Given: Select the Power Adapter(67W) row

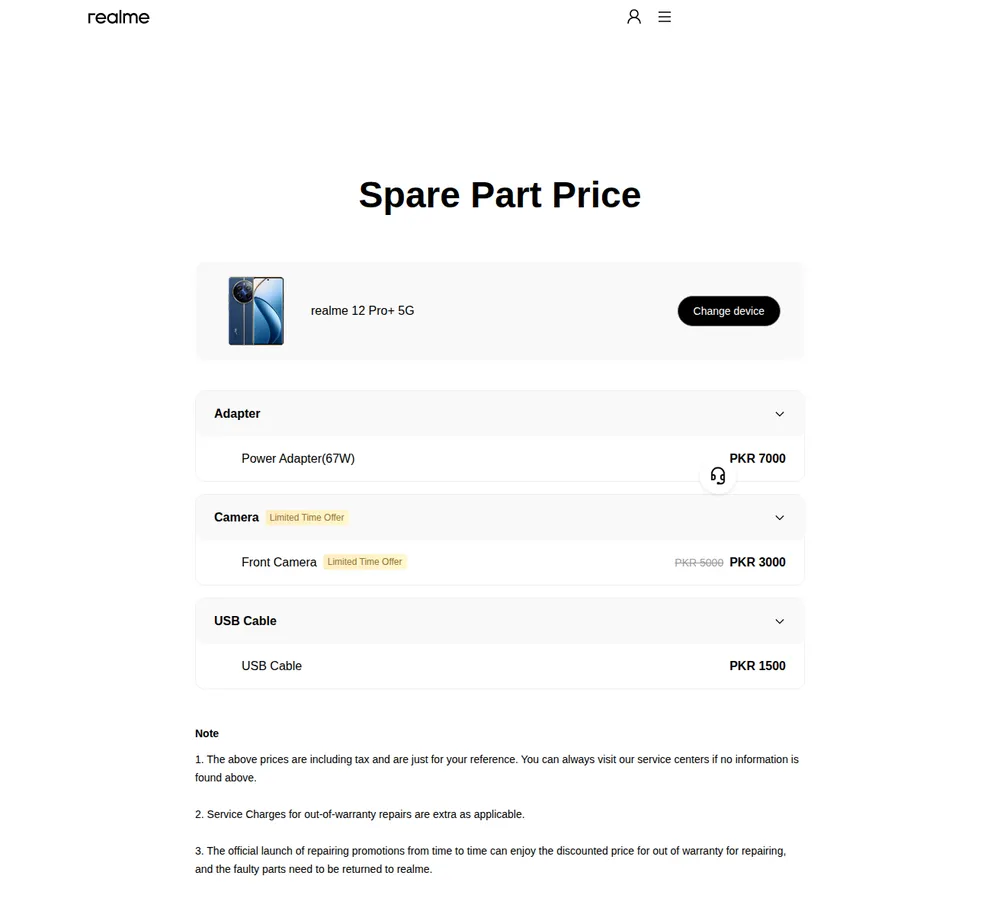Looking at the screenshot, I should [499, 458].
